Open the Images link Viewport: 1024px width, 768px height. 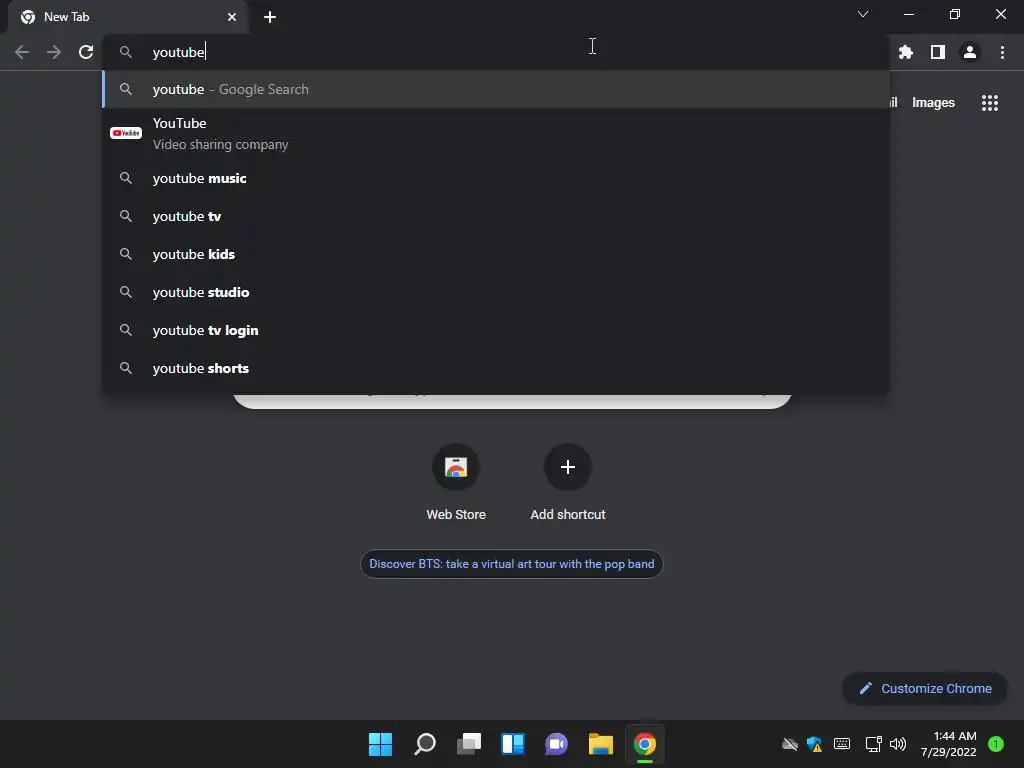[x=933, y=103]
